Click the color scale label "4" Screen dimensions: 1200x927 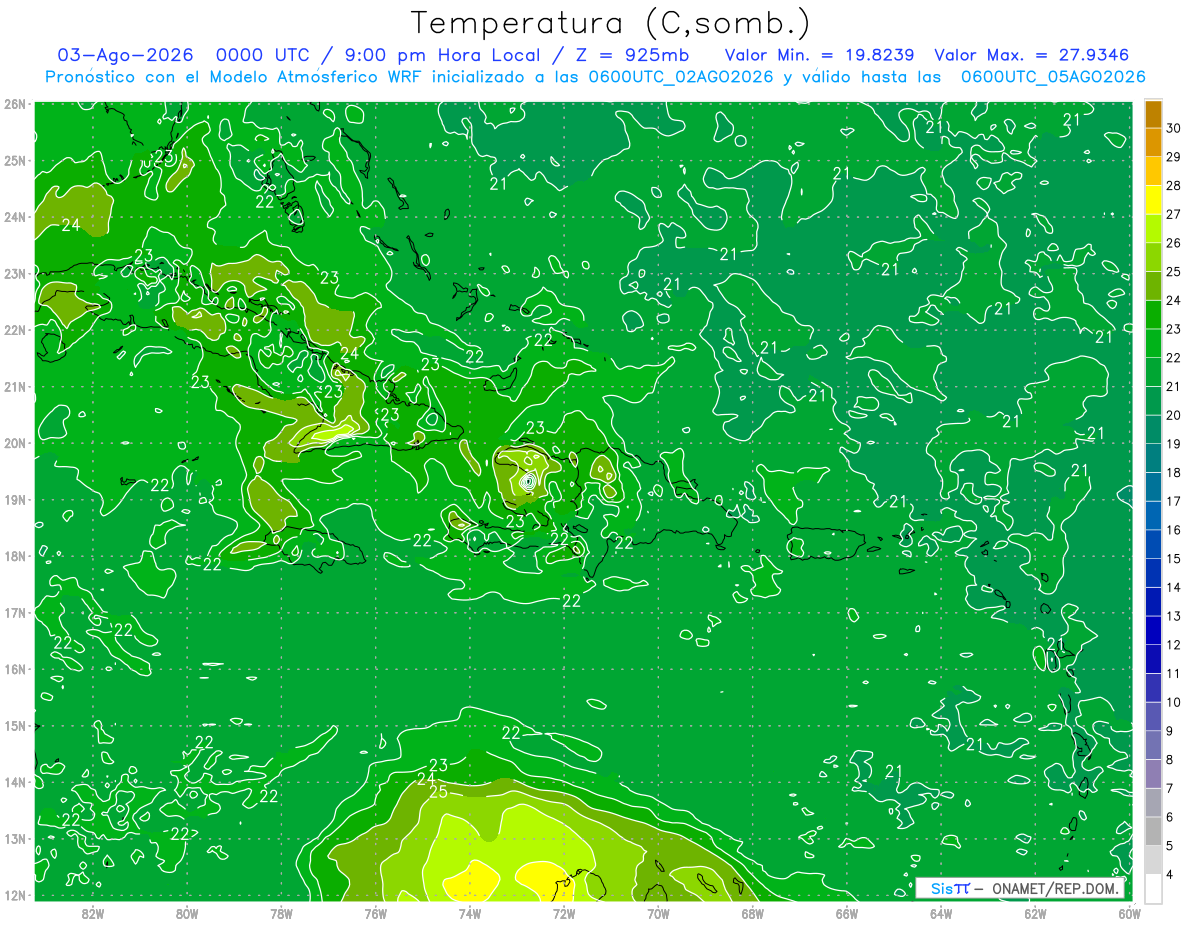coord(1170,874)
